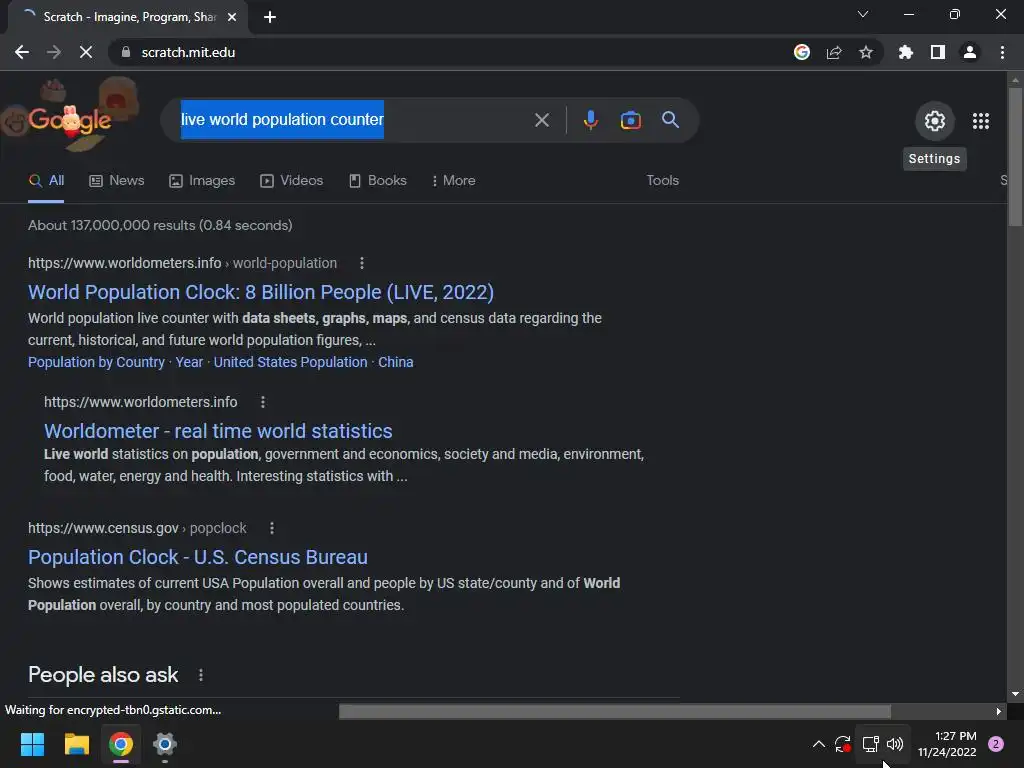Image resolution: width=1024 pixels, height=768 pixels.
Task: Open the Chrome profile icon
Action: (970, 52)
